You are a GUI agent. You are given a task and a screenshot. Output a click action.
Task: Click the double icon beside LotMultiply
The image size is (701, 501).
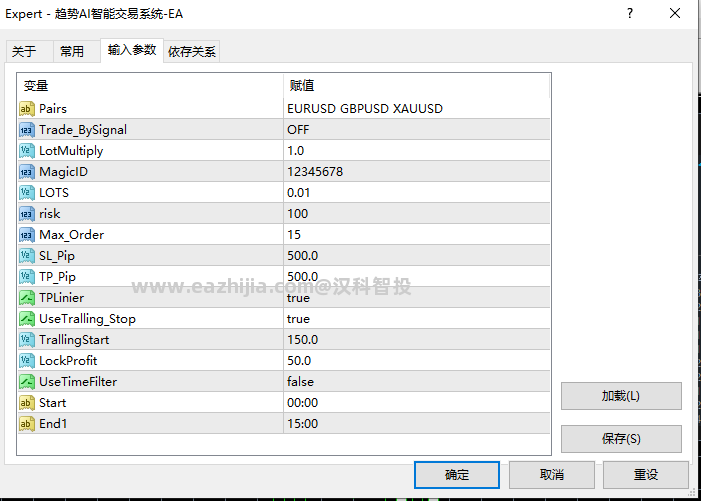[x=27, y=151]
